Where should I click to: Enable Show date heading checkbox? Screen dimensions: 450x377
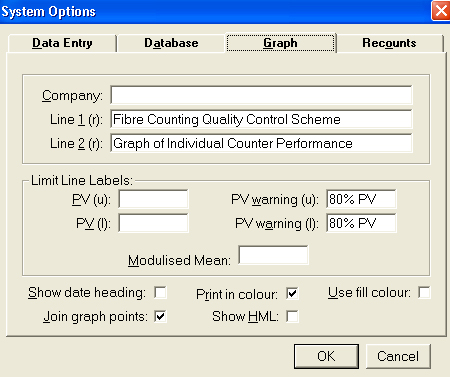(160, 293)
